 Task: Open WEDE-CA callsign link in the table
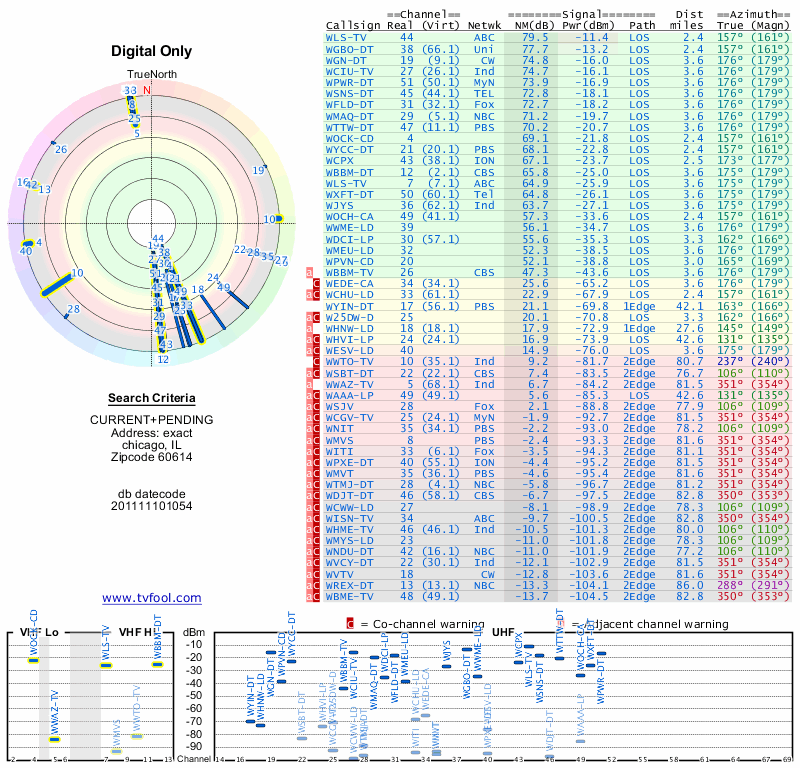coord(349,284)
